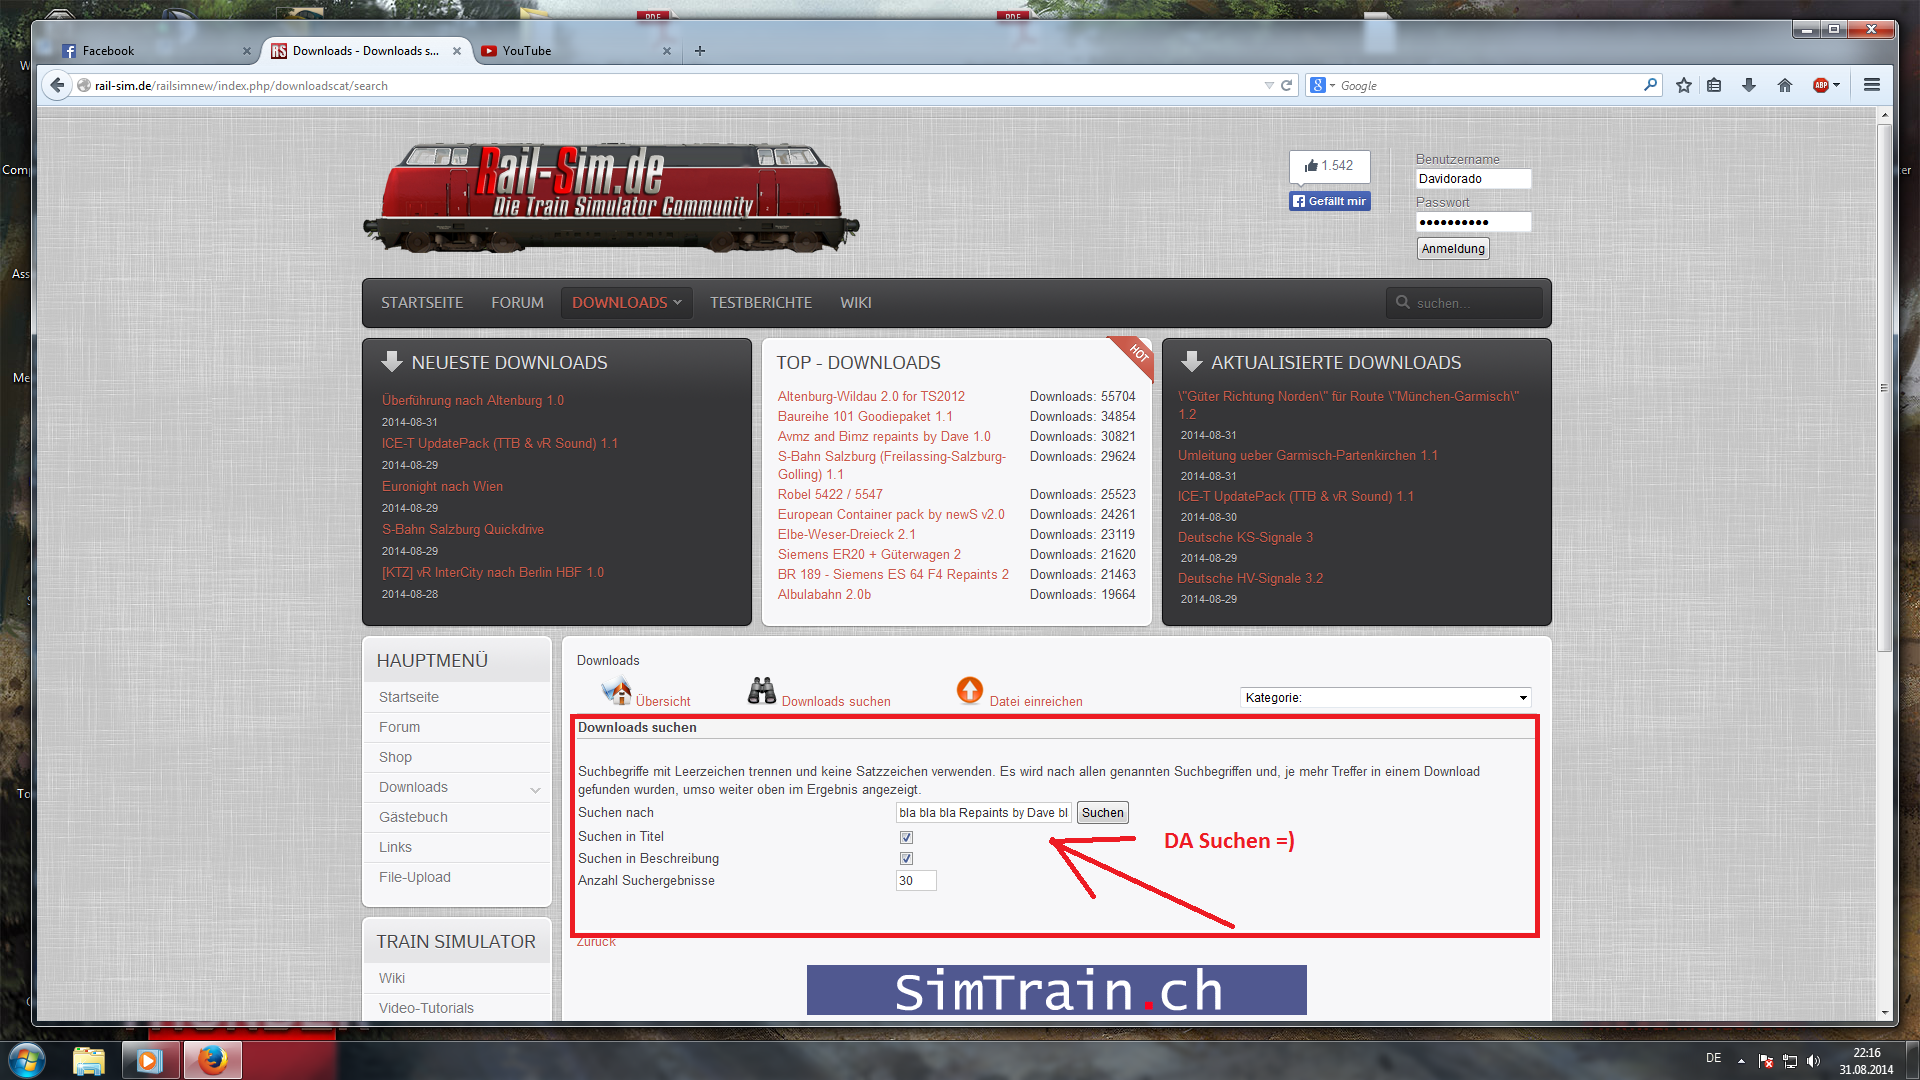Click the Suchen button

pyautogui.click(x=1102, y=813)
